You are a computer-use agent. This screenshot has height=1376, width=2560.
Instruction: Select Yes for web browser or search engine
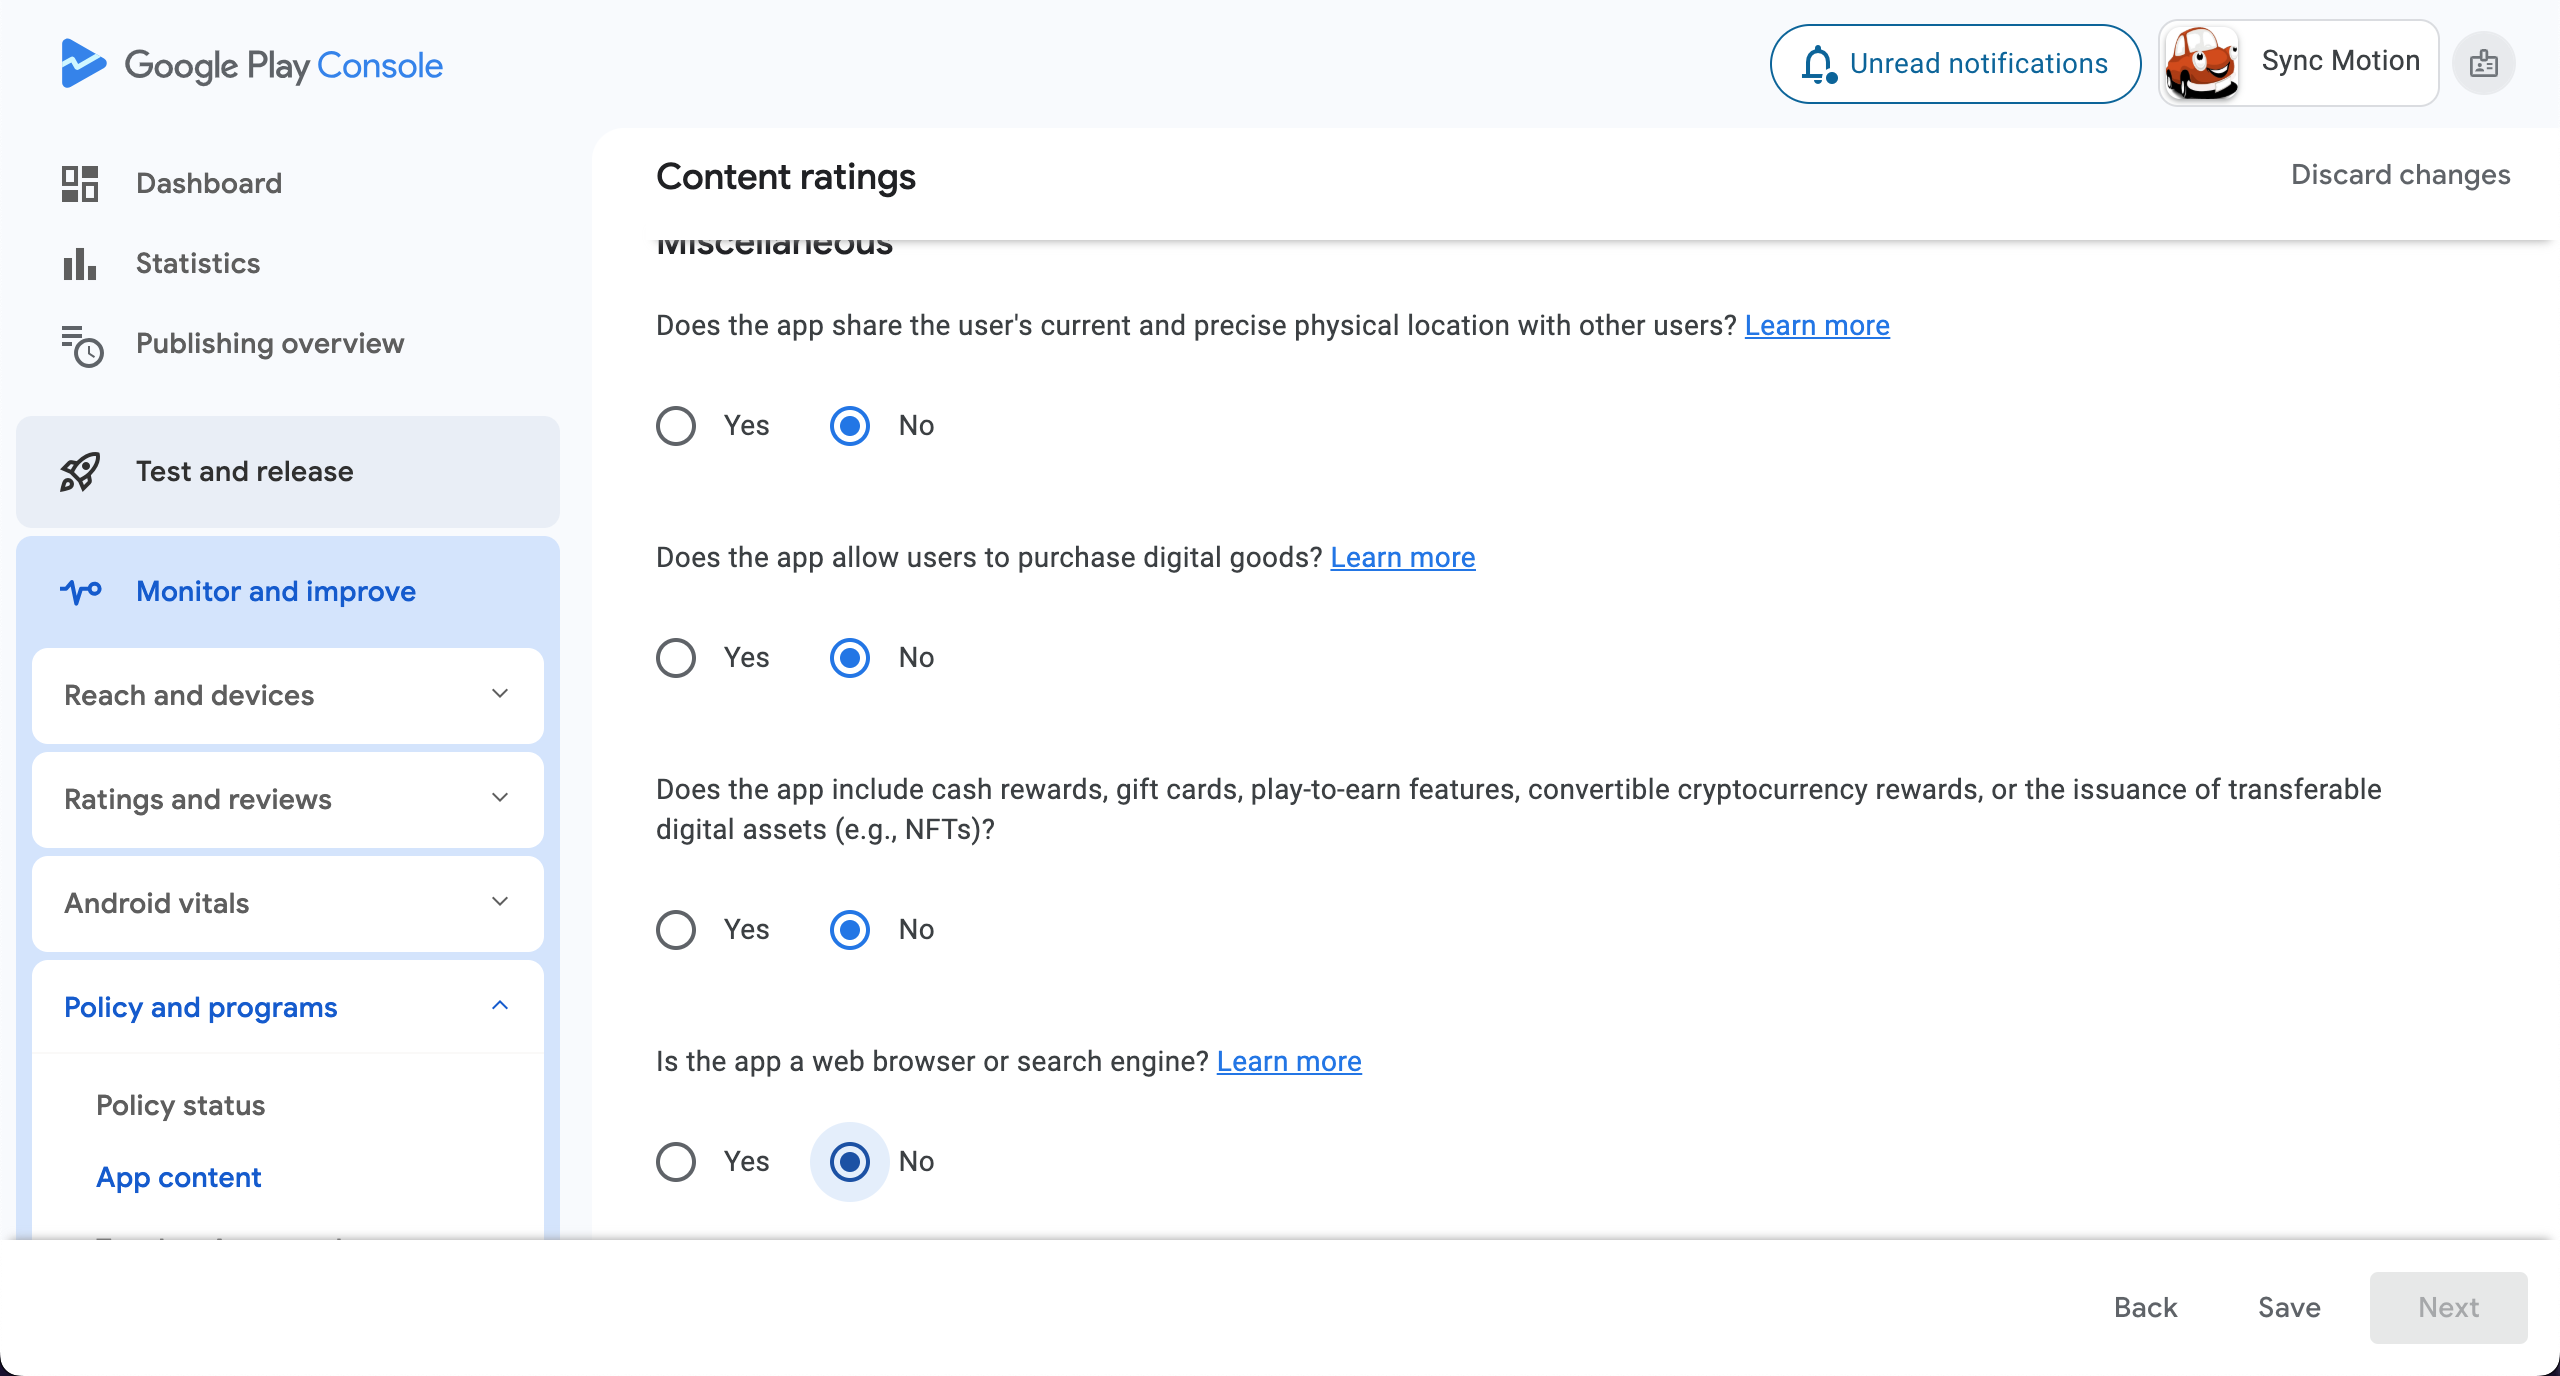(676, 1162)
